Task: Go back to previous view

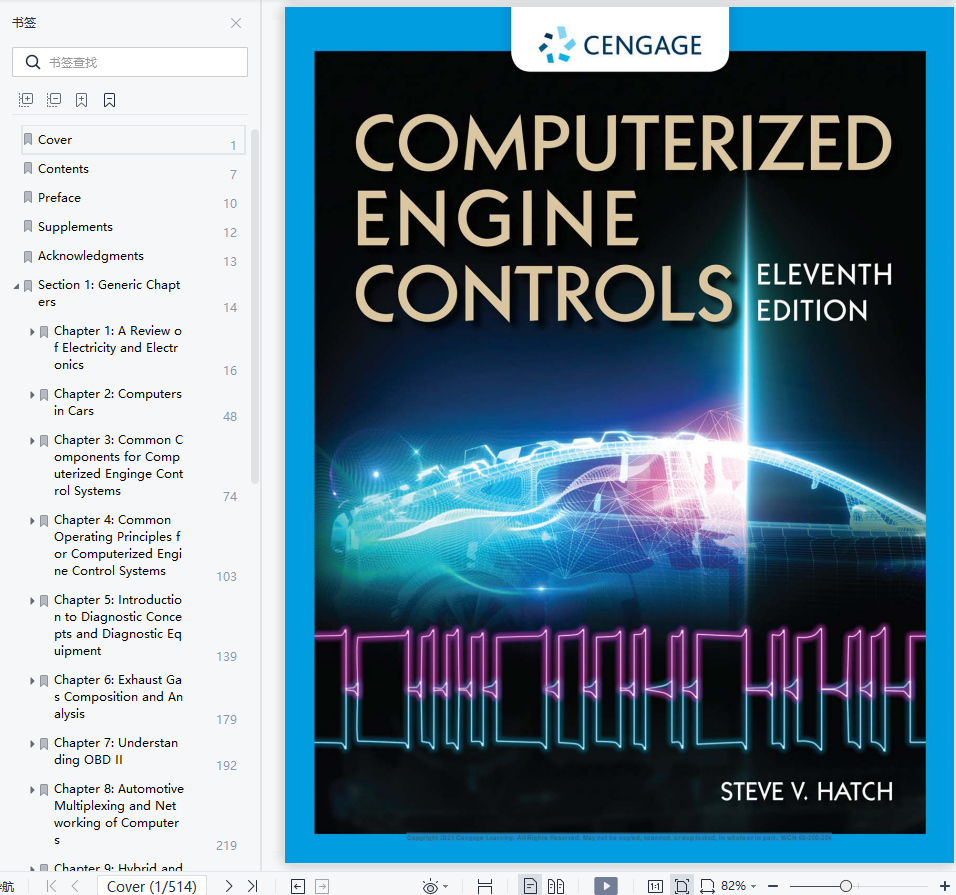Action: [298, 886]
